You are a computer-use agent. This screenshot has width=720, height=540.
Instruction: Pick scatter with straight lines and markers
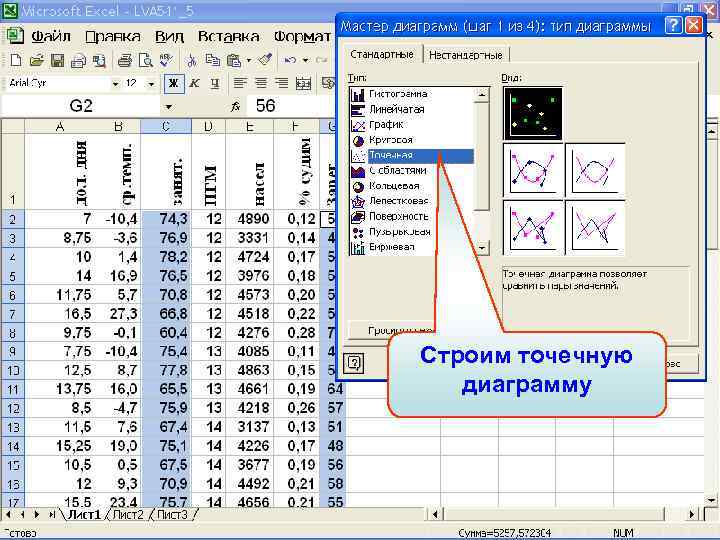(x=533, y=227)
